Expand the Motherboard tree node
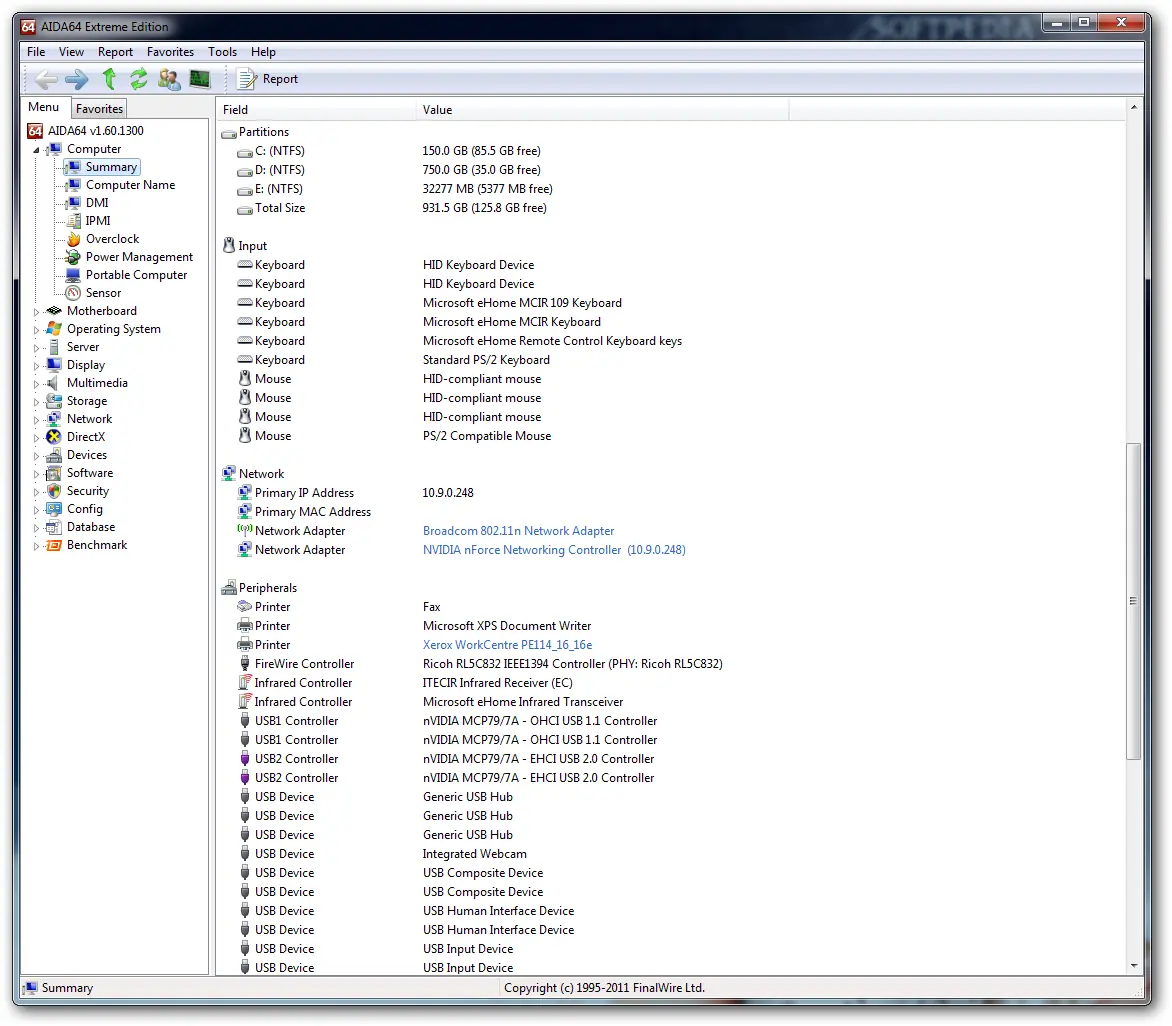 point(37,312)
